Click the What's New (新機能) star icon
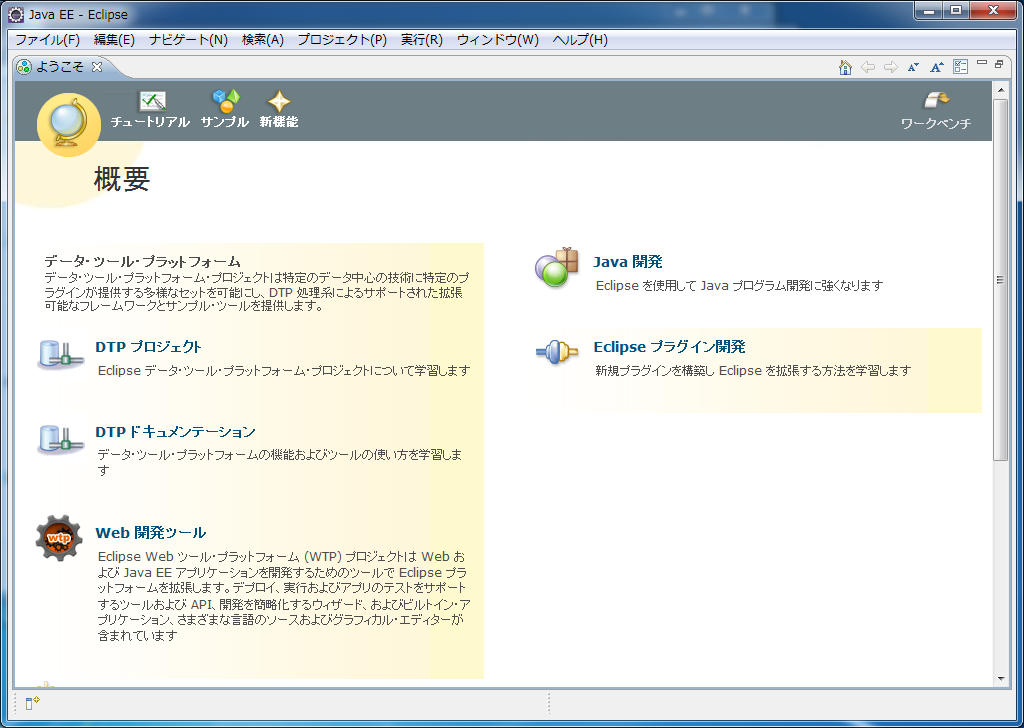The height and width of the screenshot is (728, 1024). 279,102
